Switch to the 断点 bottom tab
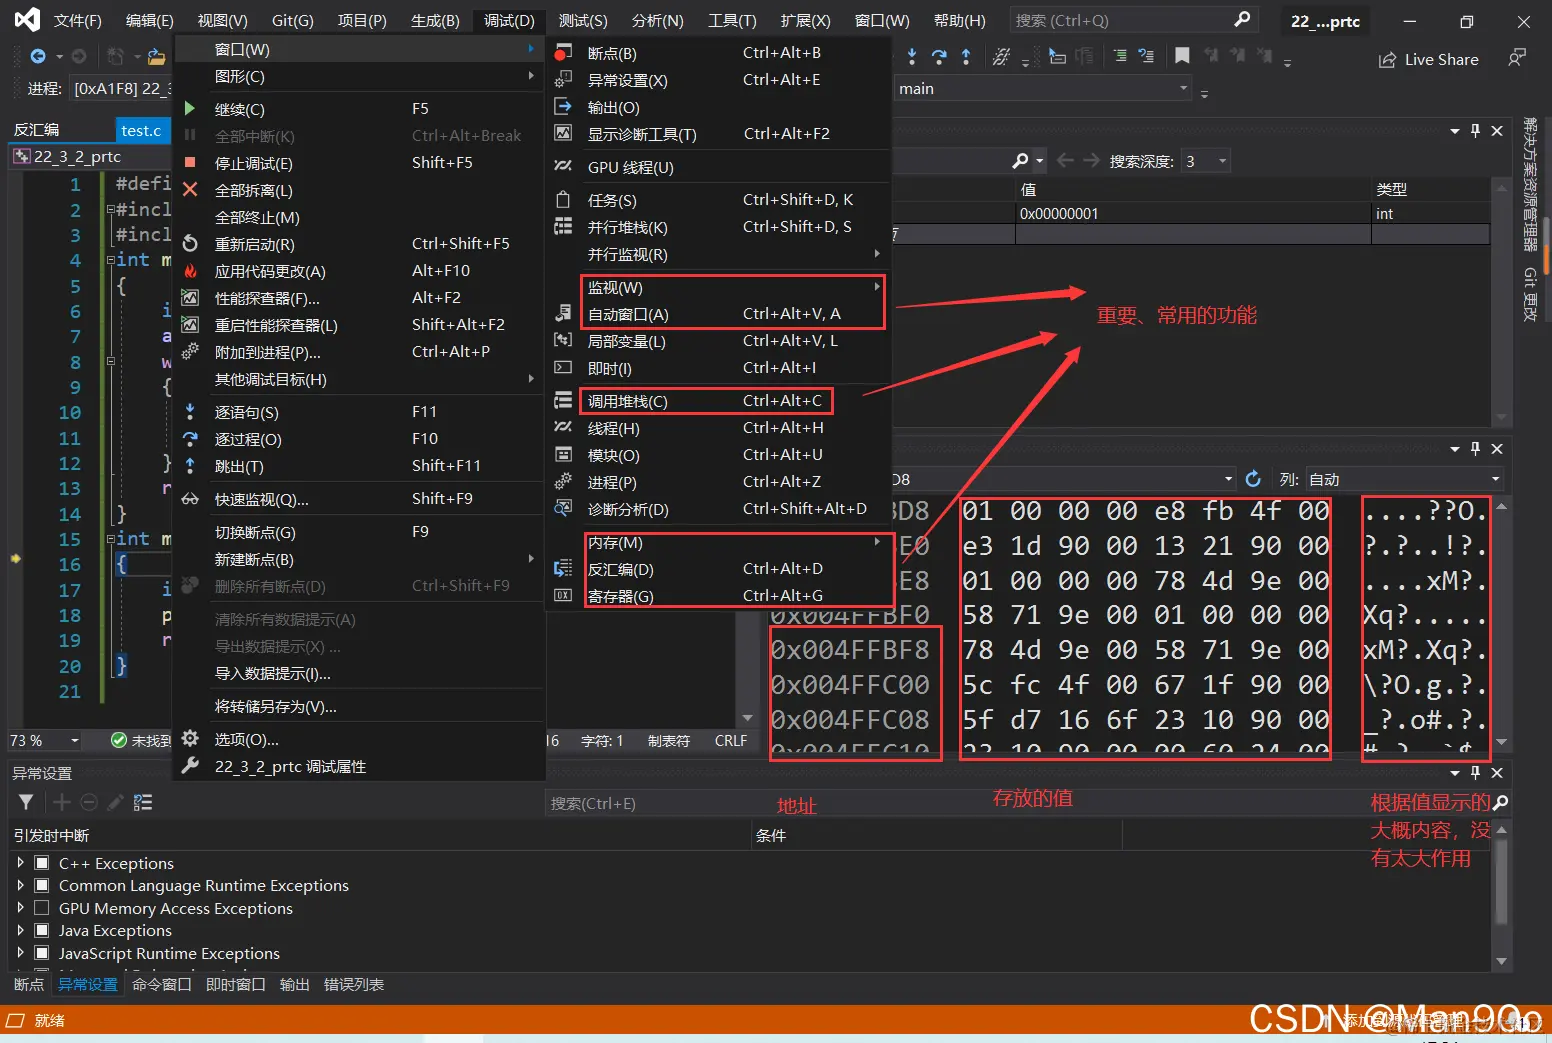The height and width of the screenshot is (1043, 1552). coord(29,984)
